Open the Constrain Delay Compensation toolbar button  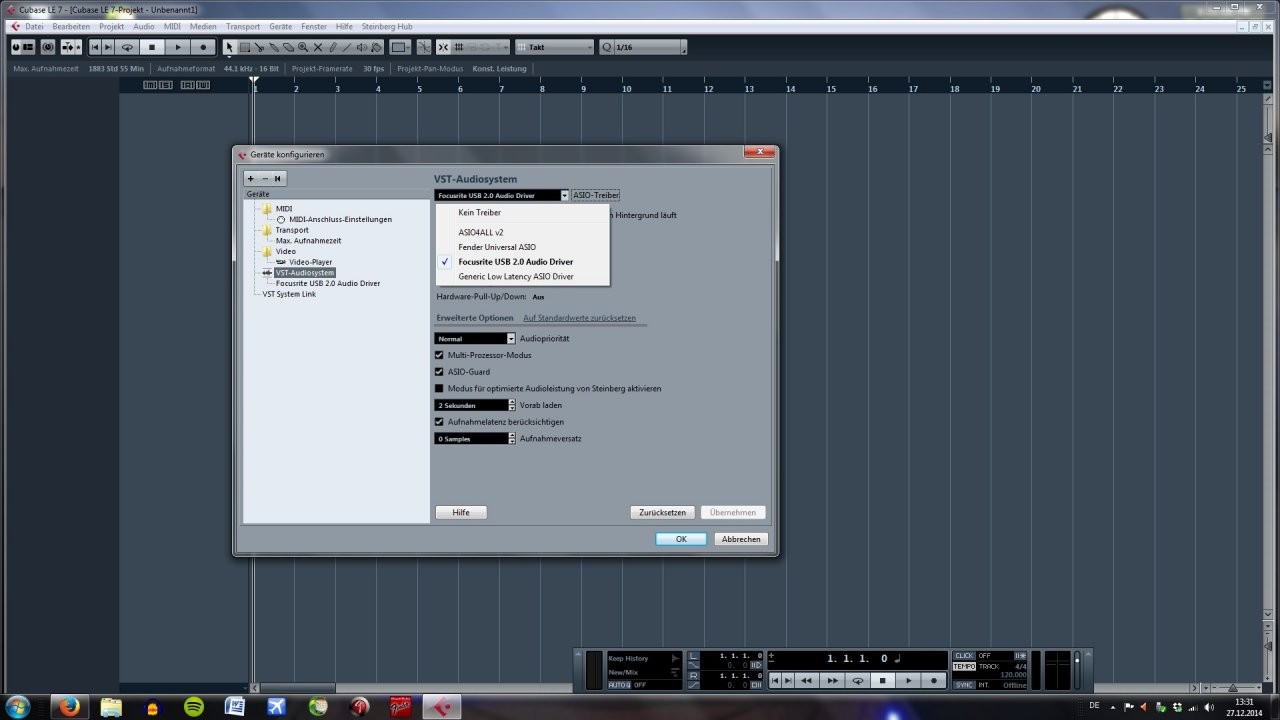click(x=47, y=47)
